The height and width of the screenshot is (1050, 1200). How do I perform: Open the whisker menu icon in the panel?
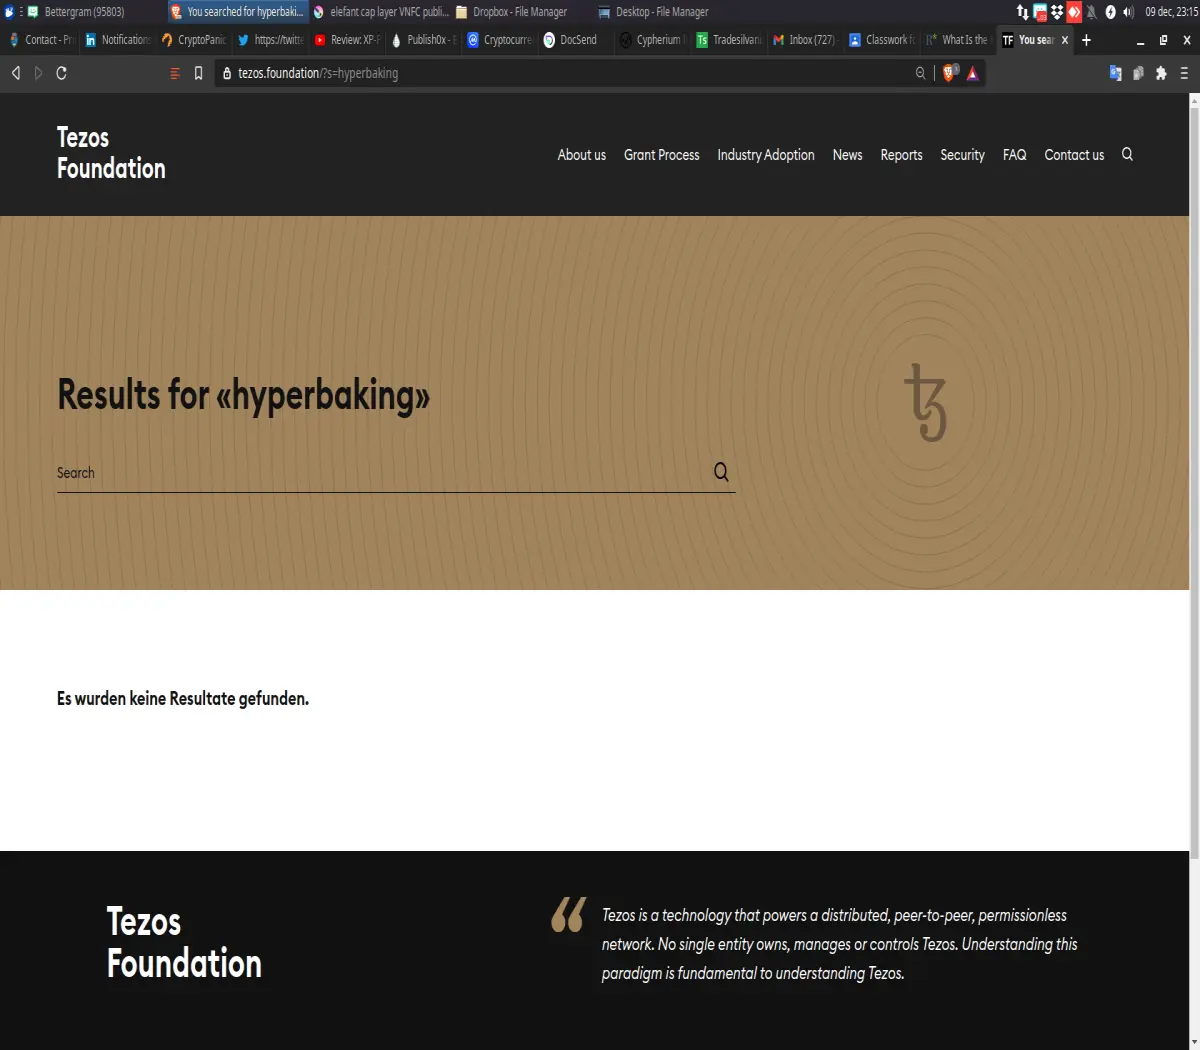(9, 12)
